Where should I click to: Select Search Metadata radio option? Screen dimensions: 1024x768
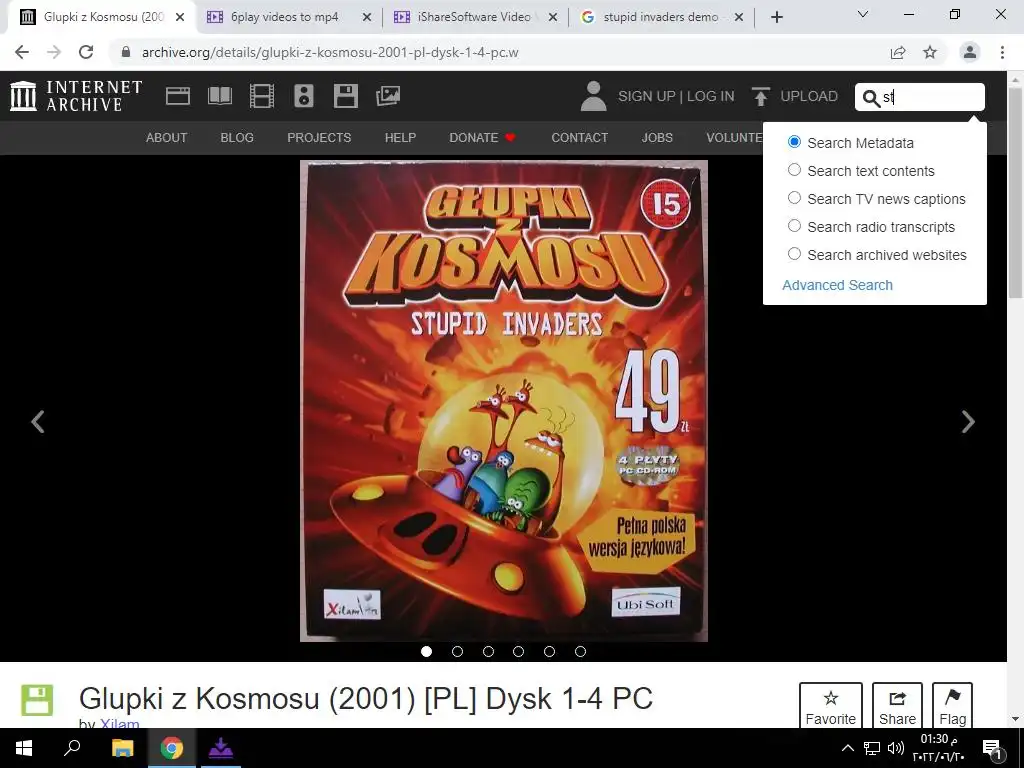coord(794,142)
